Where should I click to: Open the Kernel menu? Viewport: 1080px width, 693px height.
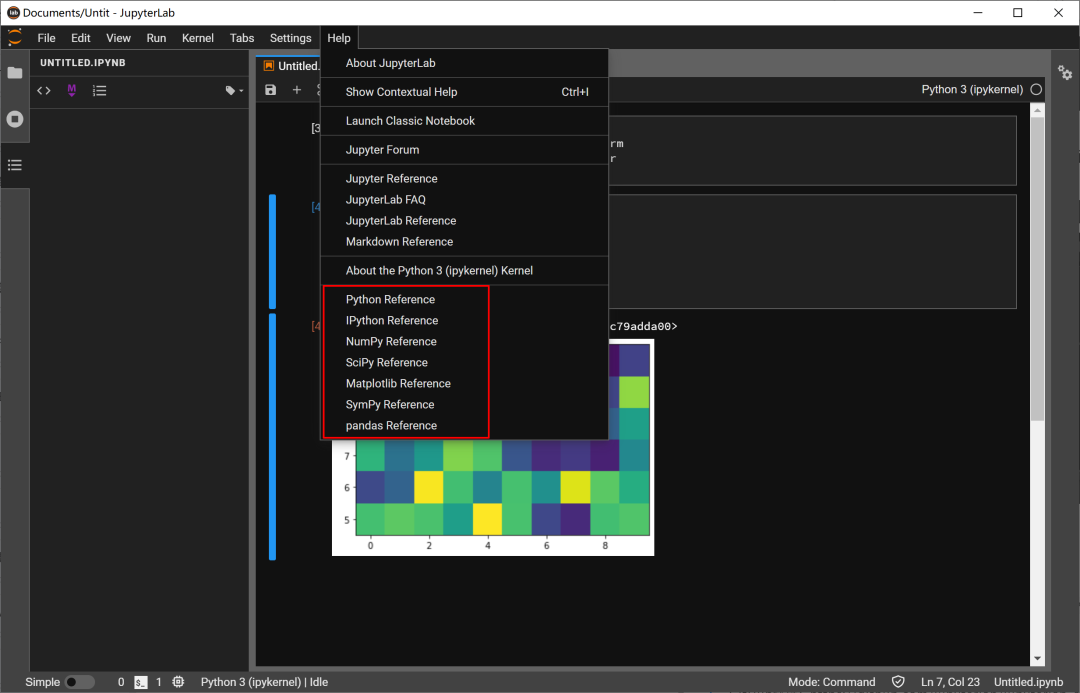(x=198, y=38)
